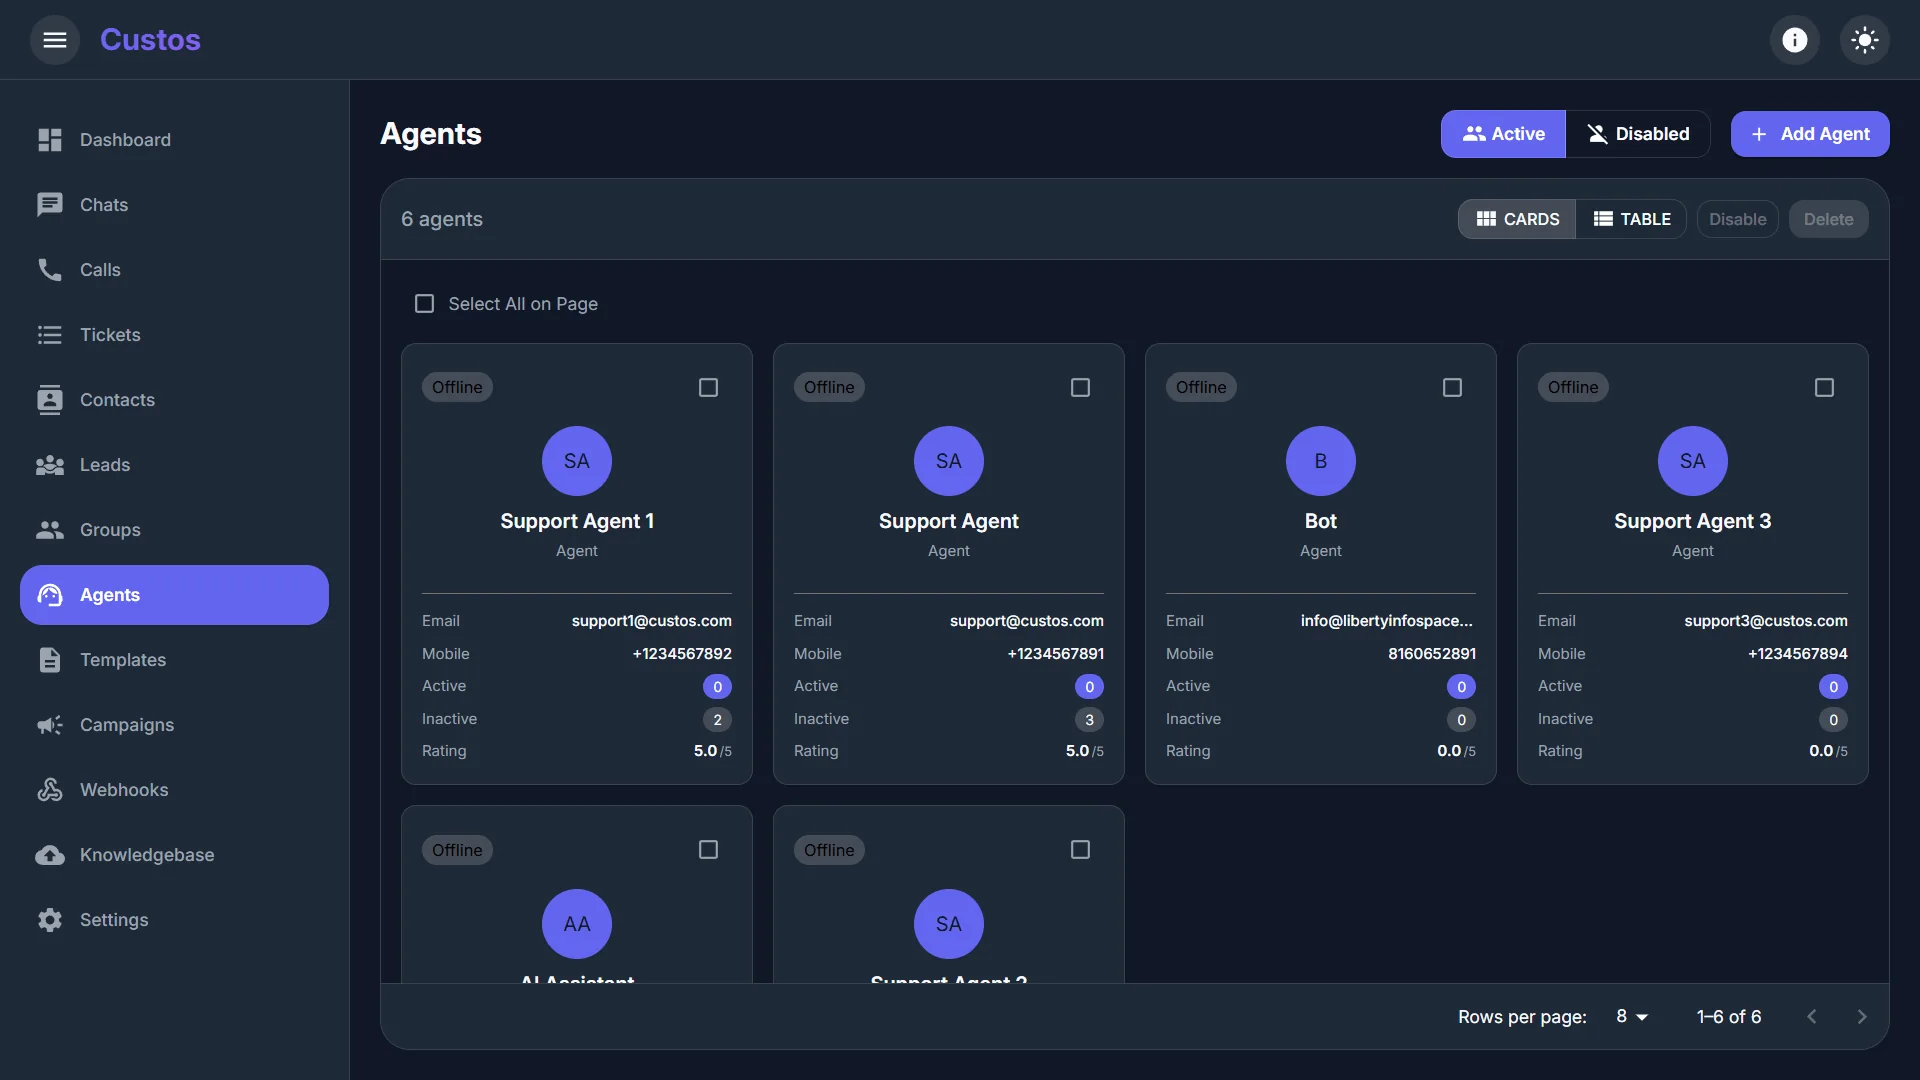Screen dimensions: 1920x1080
Task: Switch to TABLE view
Action: click(1631, 219)
